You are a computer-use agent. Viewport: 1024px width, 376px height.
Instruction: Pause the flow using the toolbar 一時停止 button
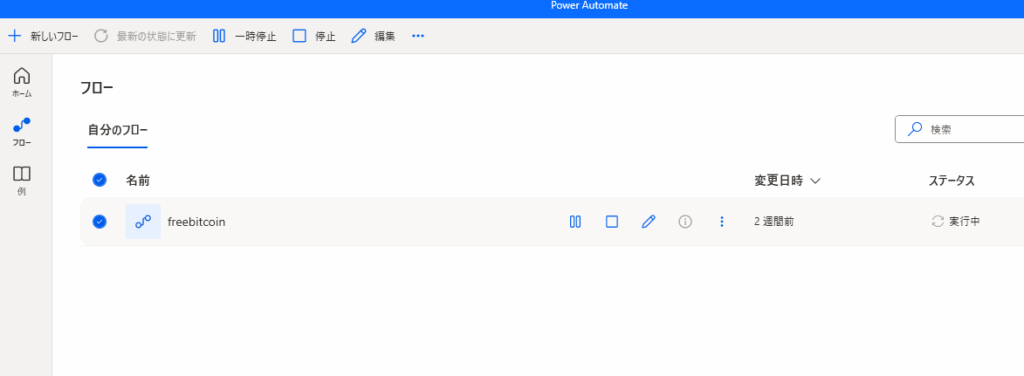coord(245,36)
